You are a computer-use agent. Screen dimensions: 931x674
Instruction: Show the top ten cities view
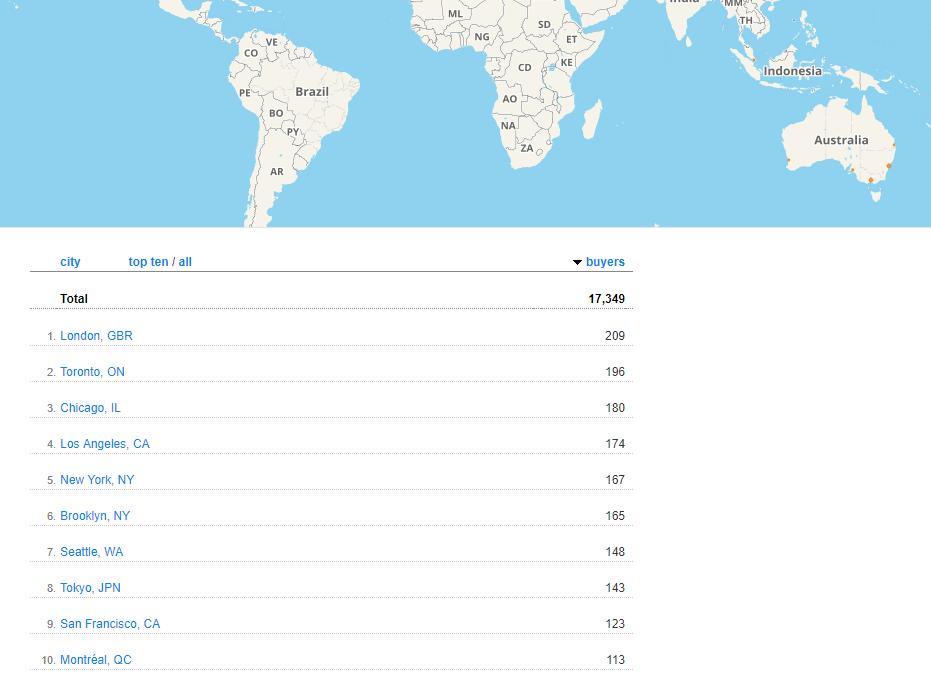(148, 262)
